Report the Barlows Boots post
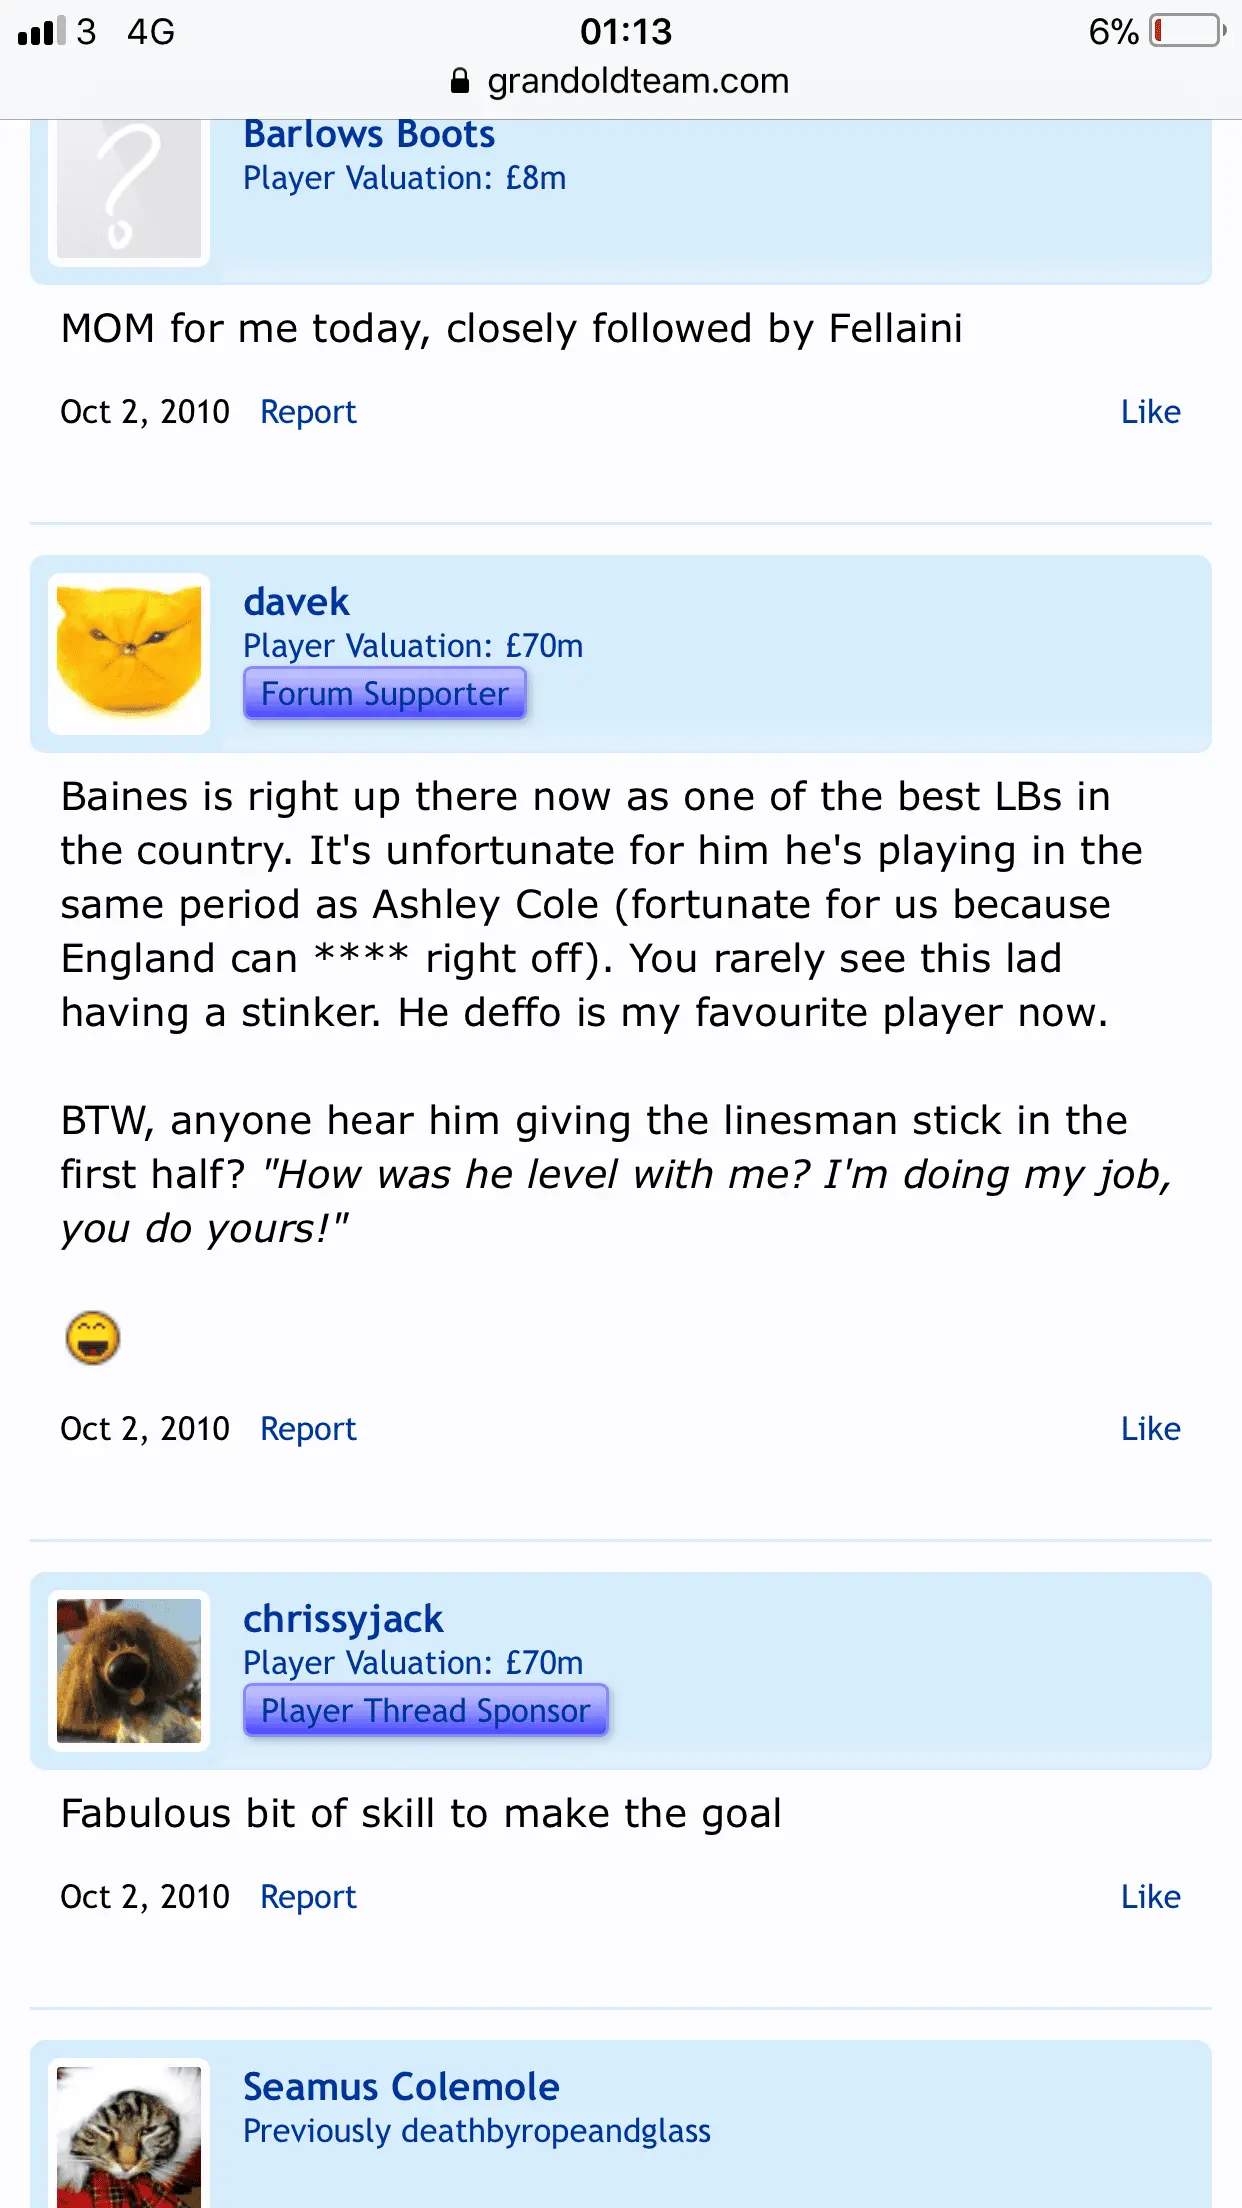This screenshot has width=1242, height=2208. point(308,412)
